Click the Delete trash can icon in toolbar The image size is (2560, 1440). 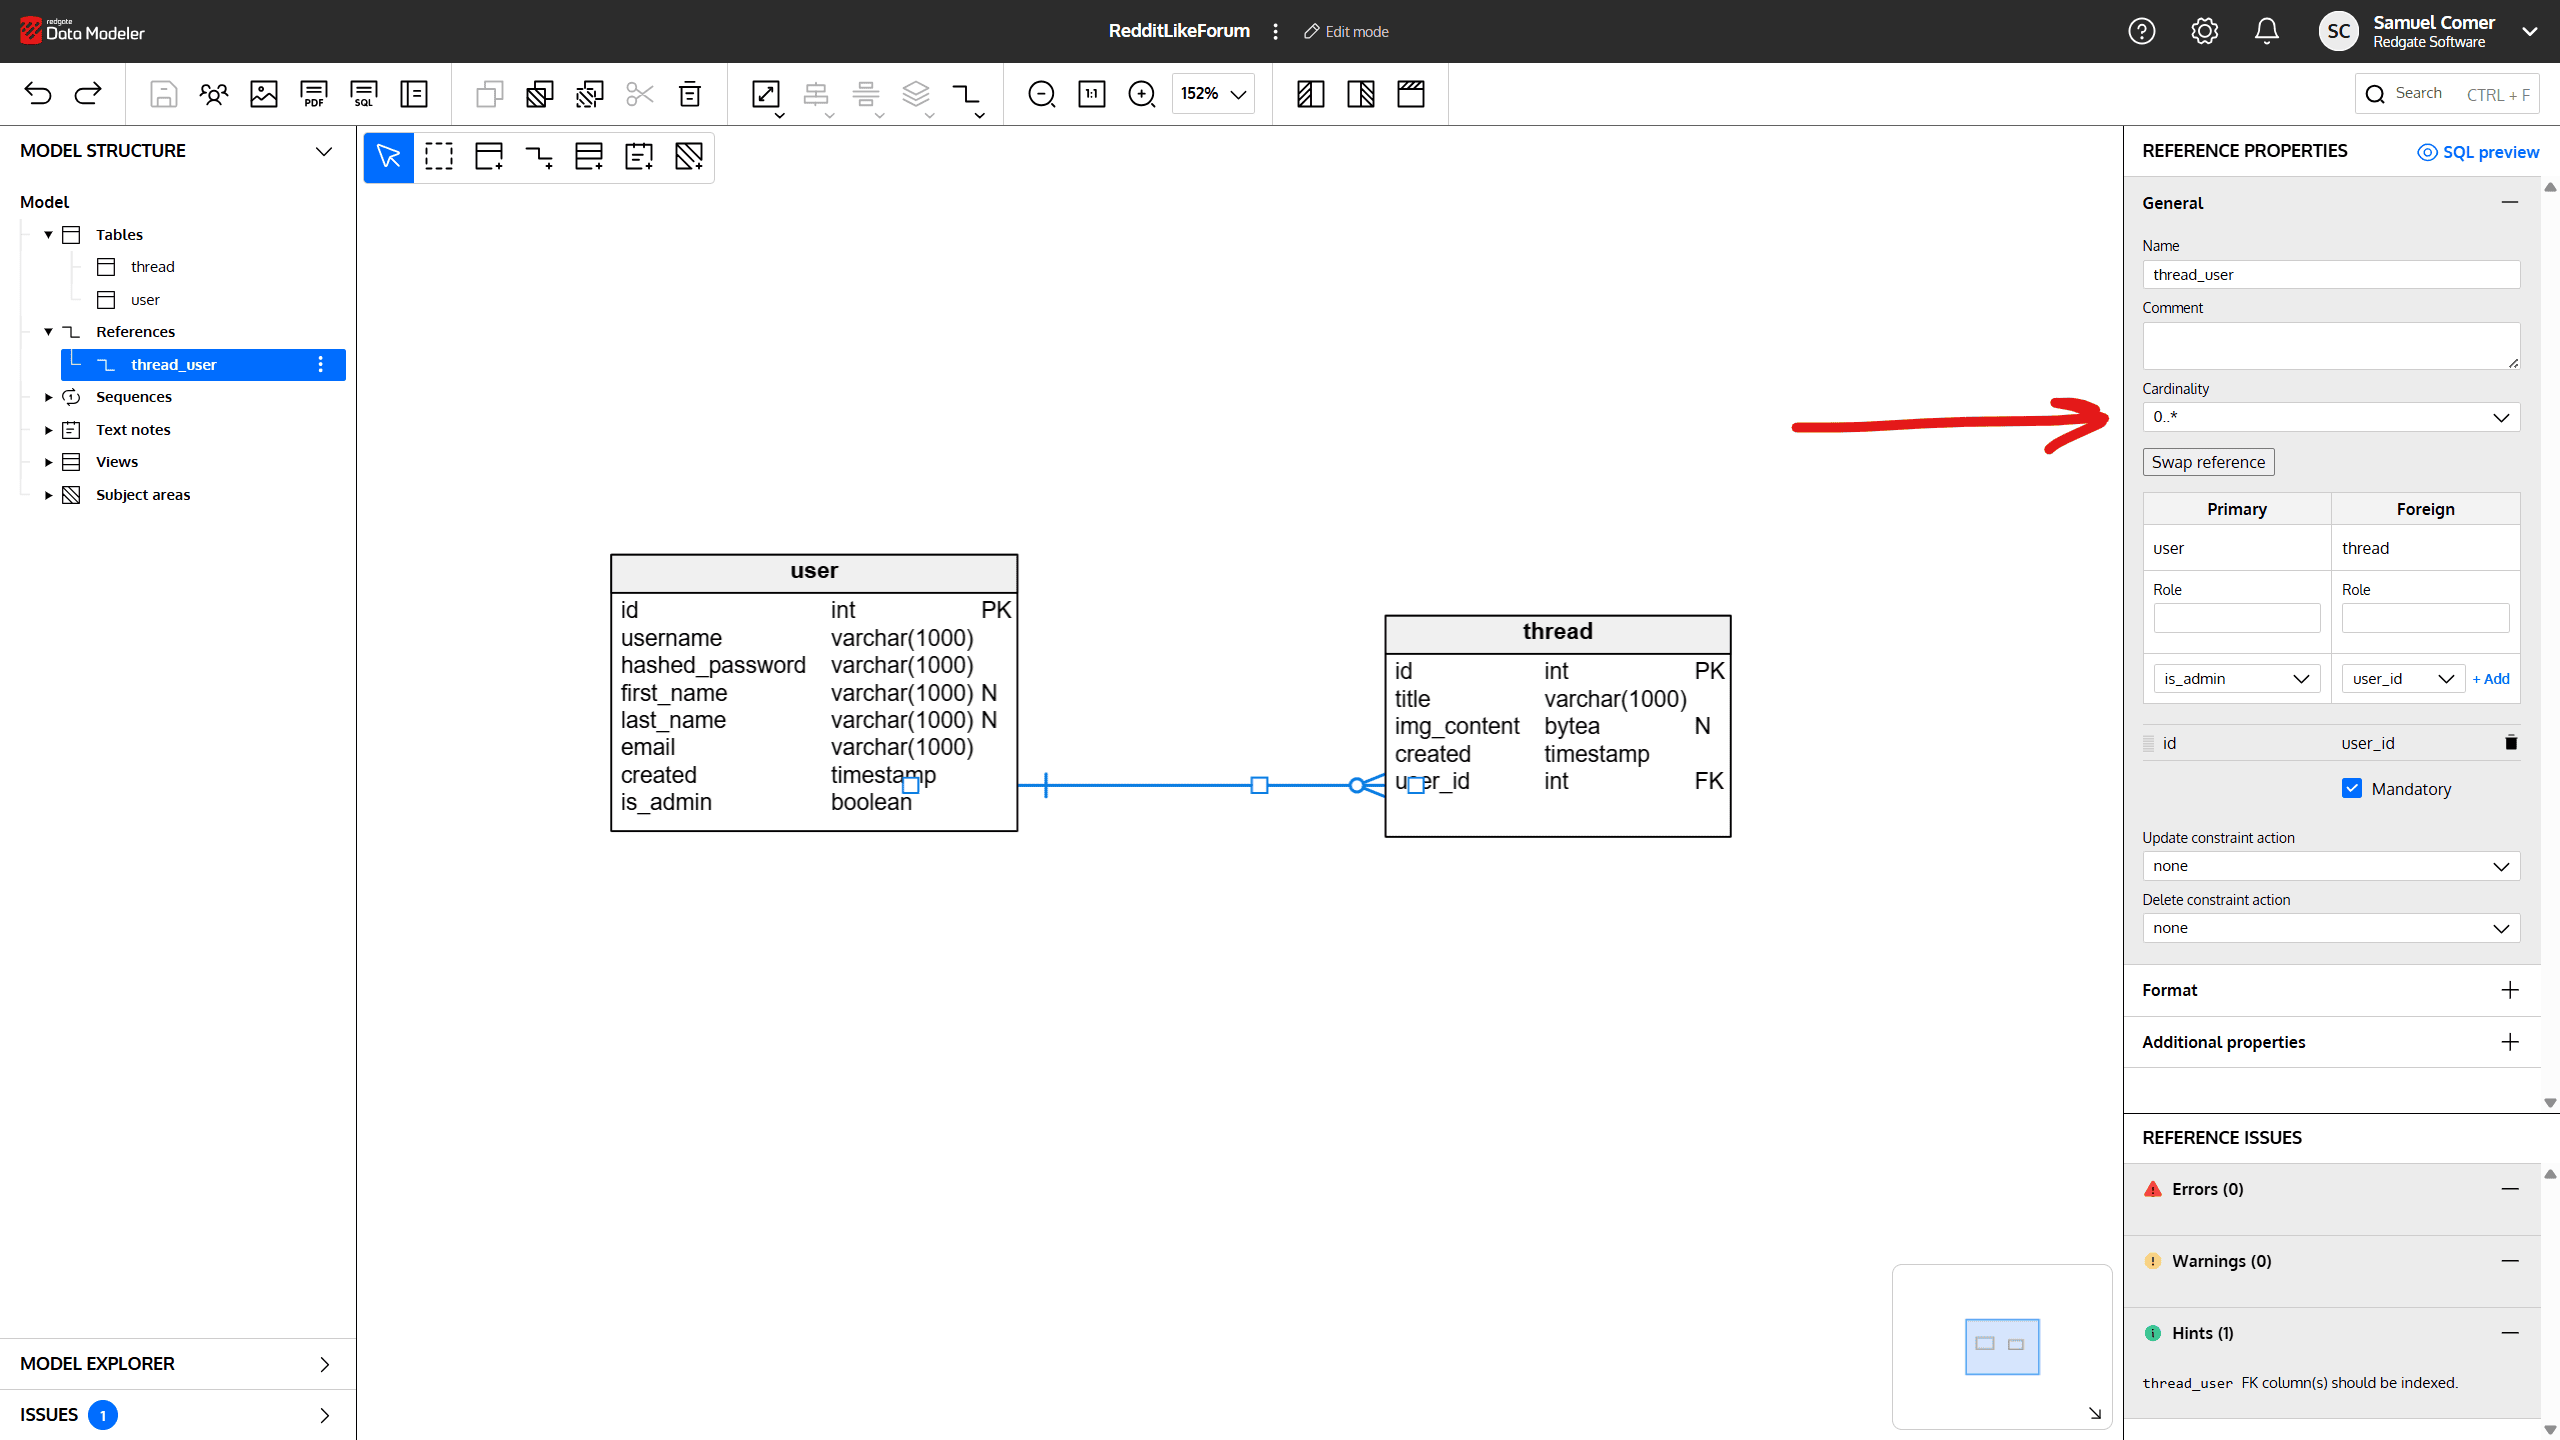690,94
